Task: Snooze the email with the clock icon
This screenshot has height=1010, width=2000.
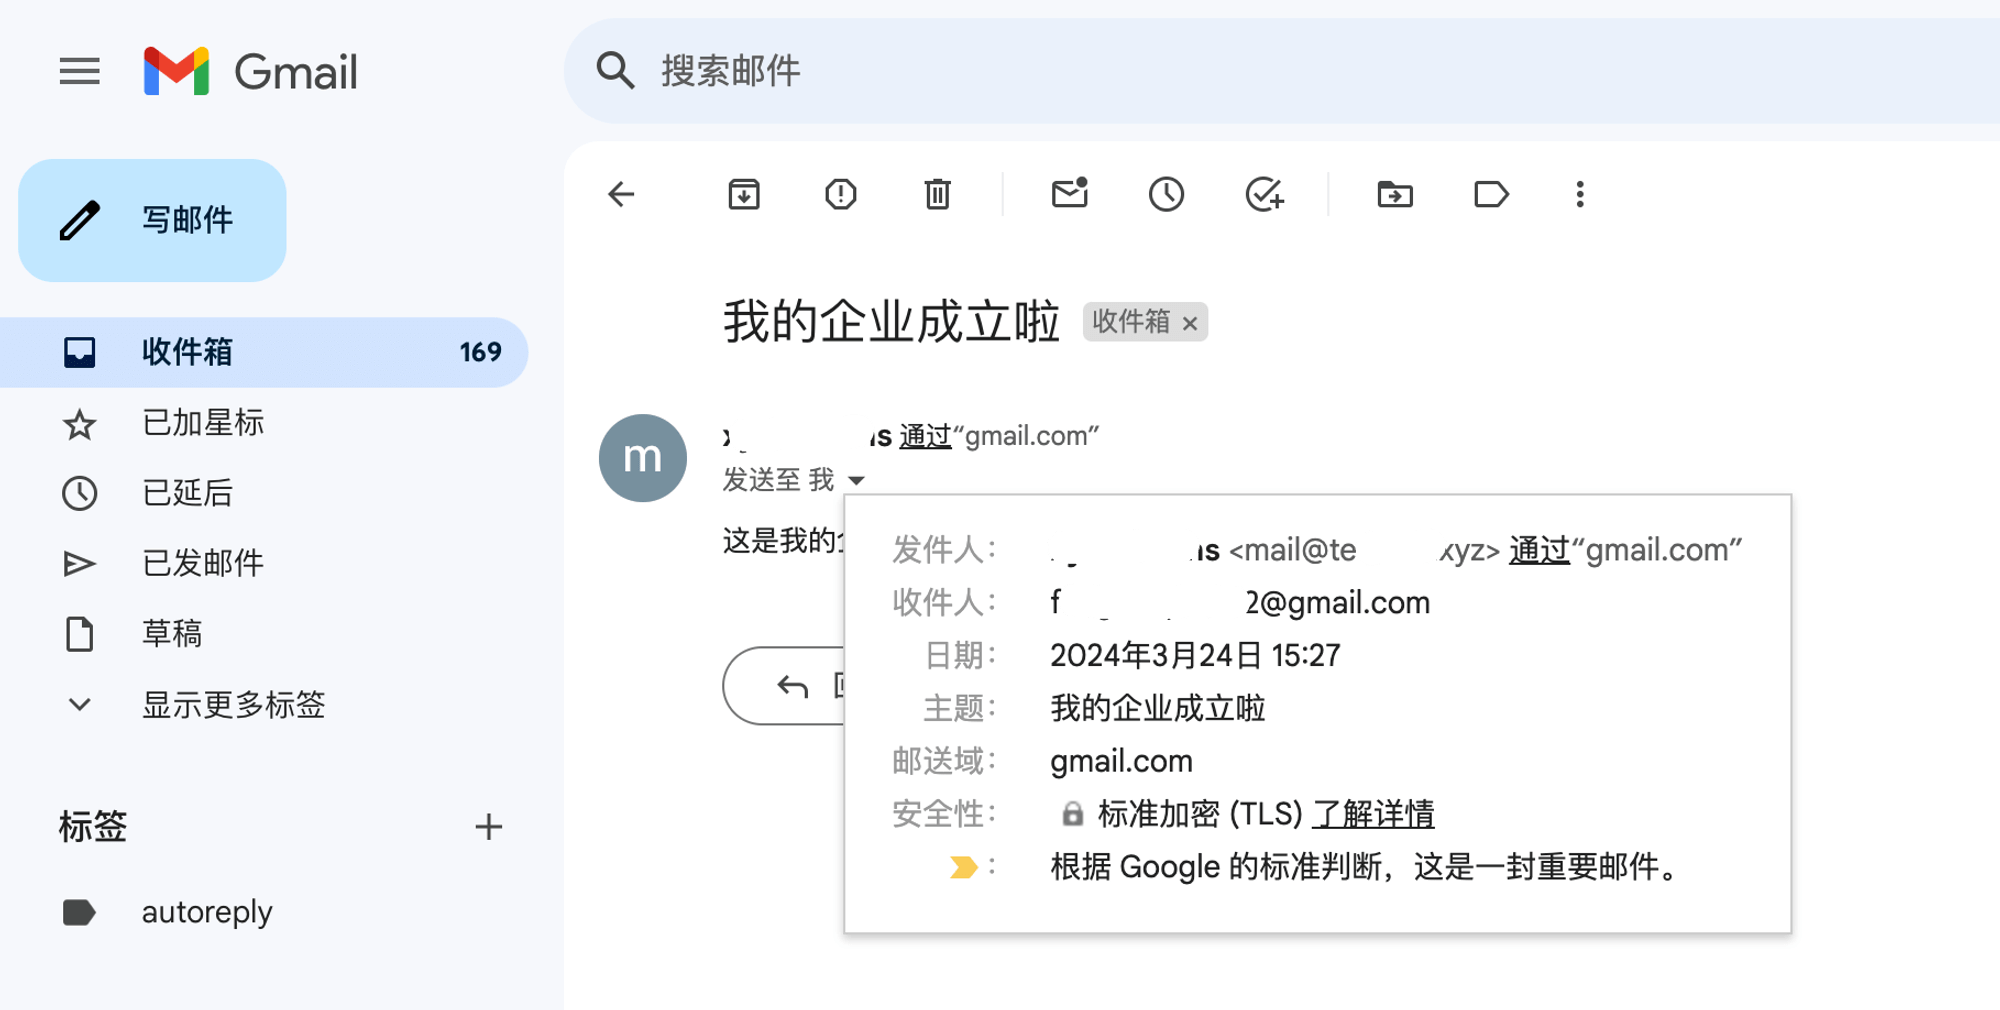Action: click(x=1166, y=194)
